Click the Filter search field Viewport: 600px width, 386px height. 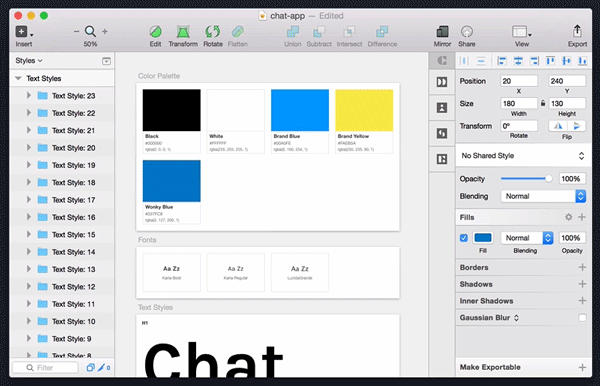point(45,368)
